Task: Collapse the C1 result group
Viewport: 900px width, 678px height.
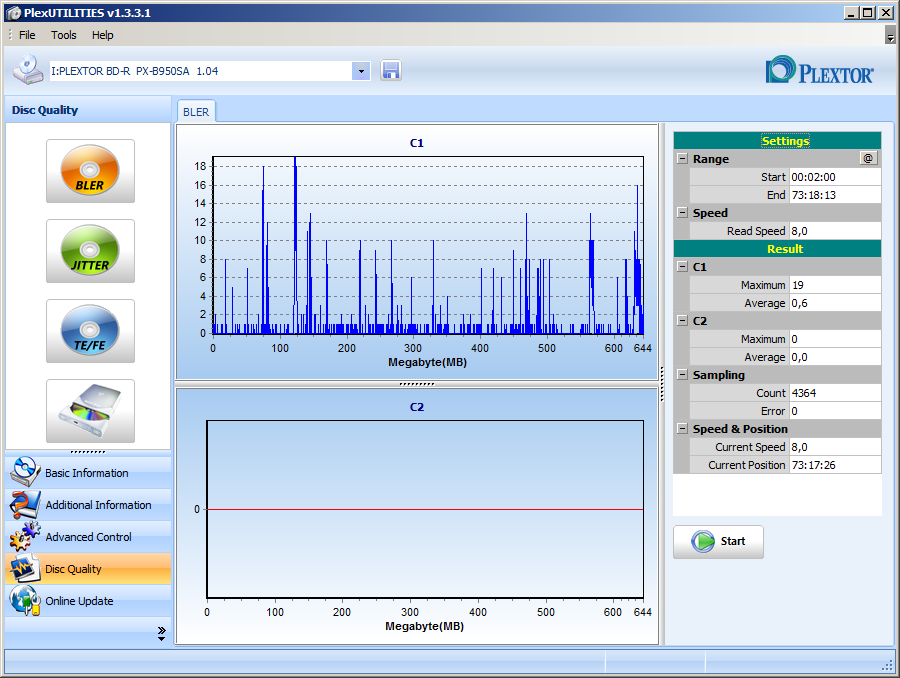Action: 682,266
